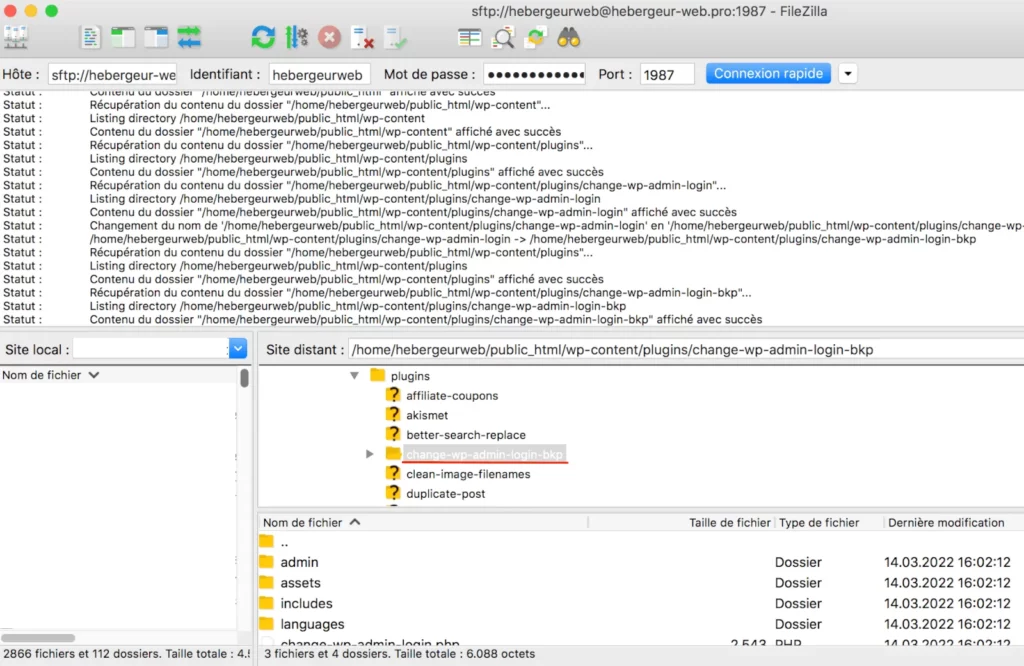
Task: Open the Site local path dropdown
Action: point(238,349)
